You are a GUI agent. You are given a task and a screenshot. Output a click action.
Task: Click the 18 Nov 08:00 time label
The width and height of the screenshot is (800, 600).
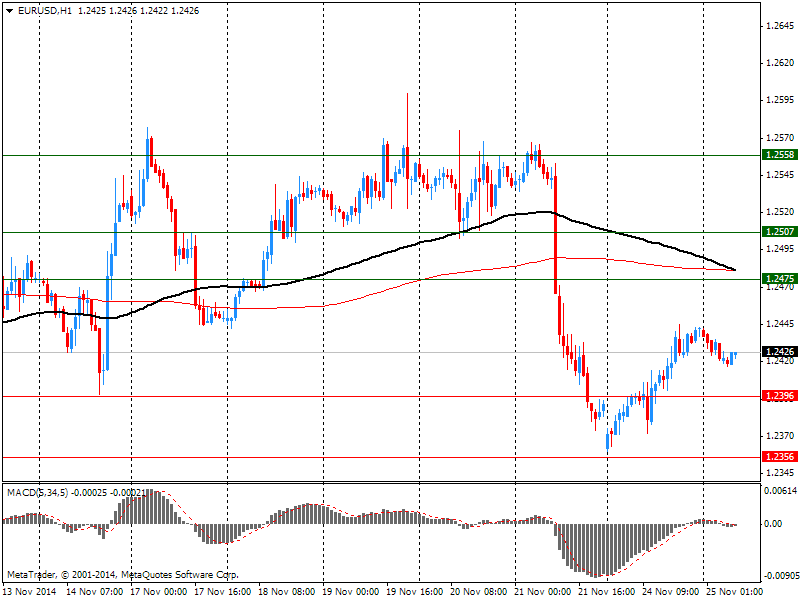click(x=287, y=592)
